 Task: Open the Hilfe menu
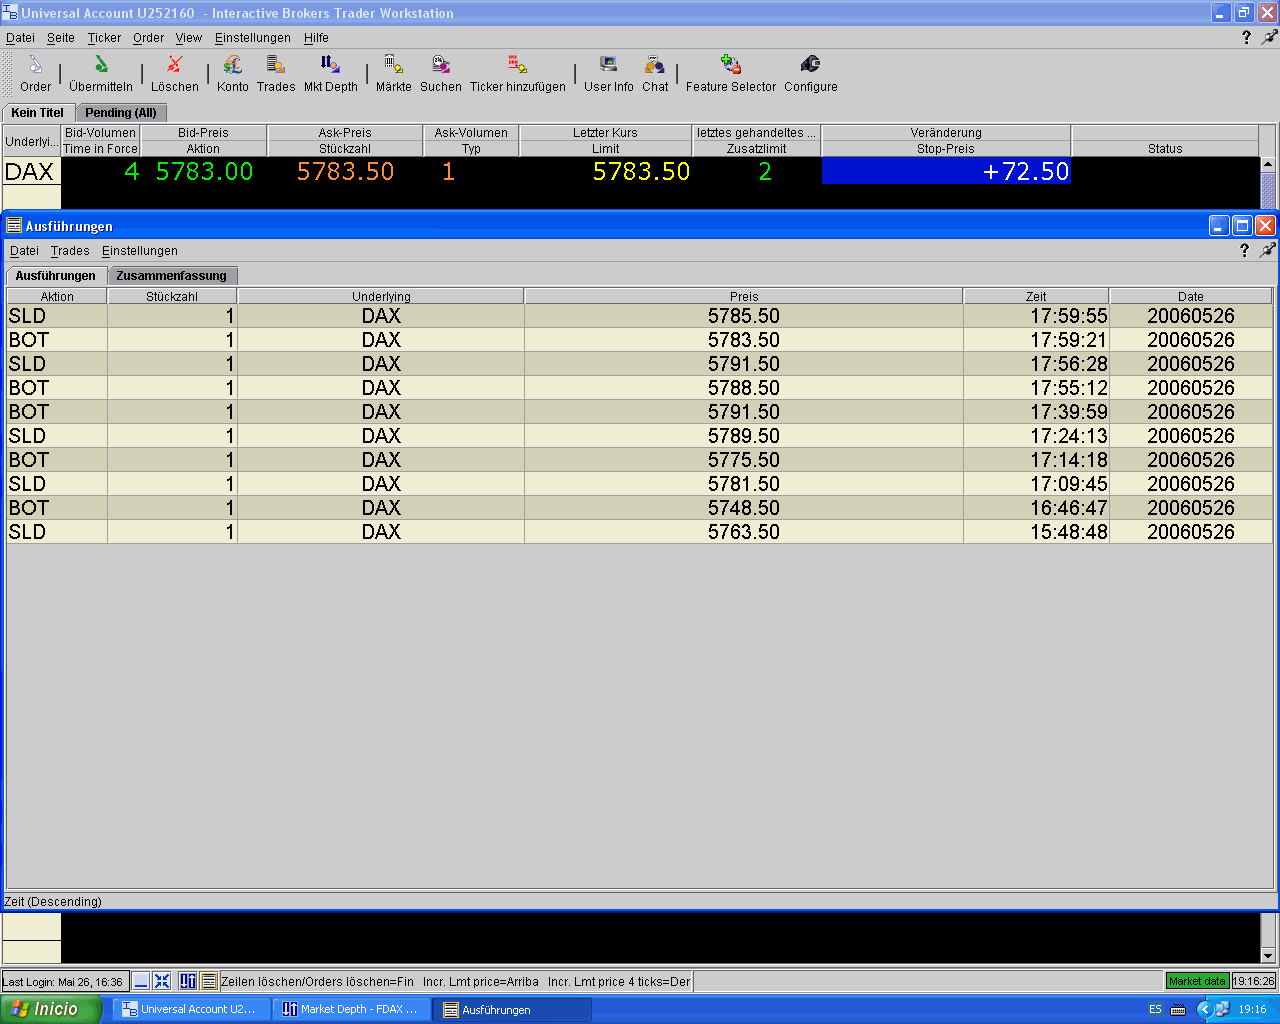pos(316,38)
